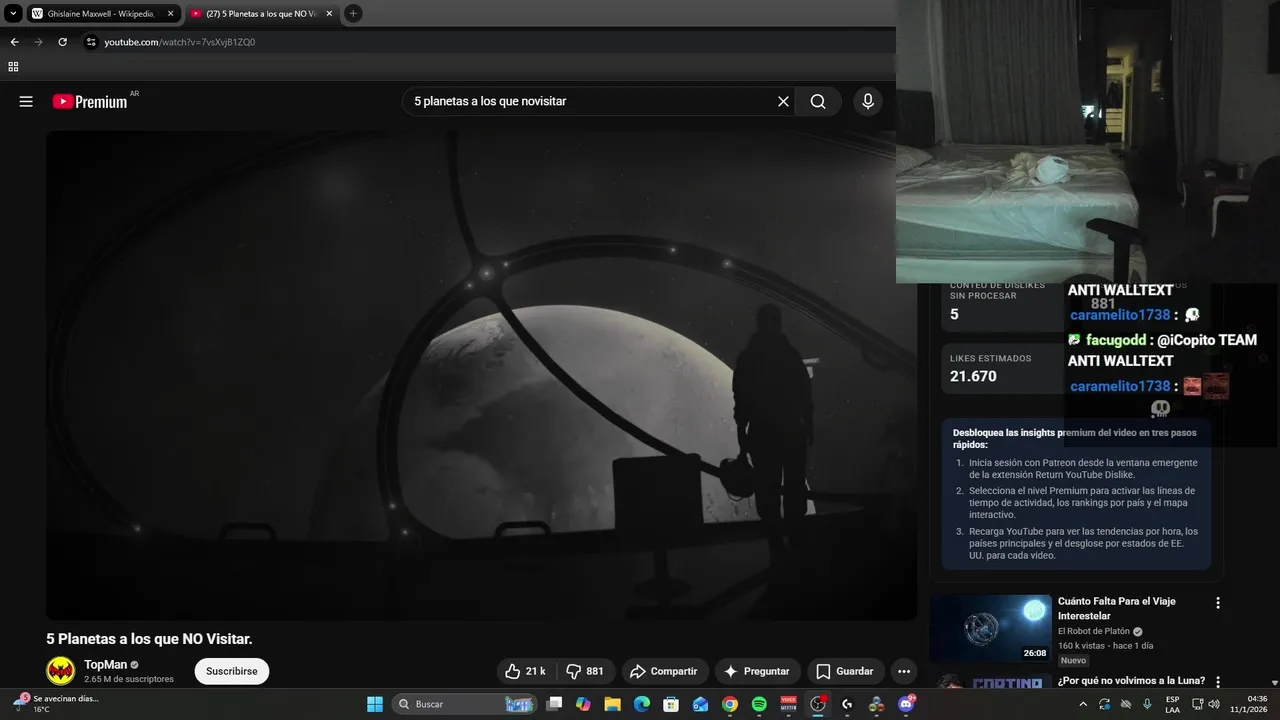This screenshot has width=1280, height=720.
Task: Dislike the video showing 881
Action: tap(585, 671)
